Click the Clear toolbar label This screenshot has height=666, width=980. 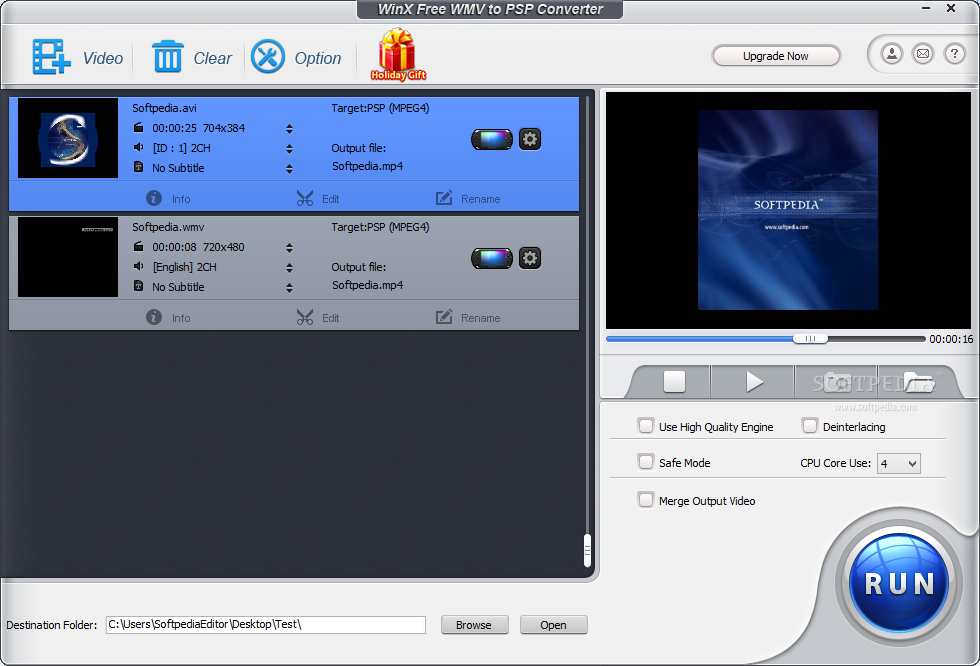212,58
